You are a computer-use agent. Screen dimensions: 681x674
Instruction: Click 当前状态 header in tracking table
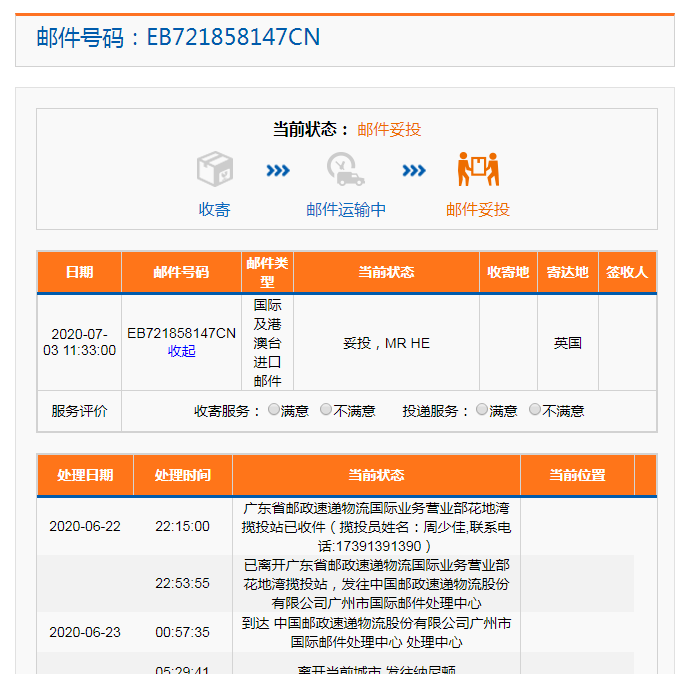pos(377,475)
